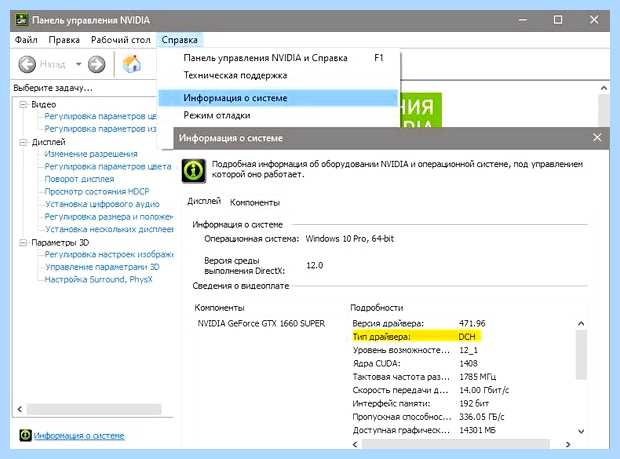Collapse the Дисплей tree node
Screen dimensions: 620x459
[23, 142]
